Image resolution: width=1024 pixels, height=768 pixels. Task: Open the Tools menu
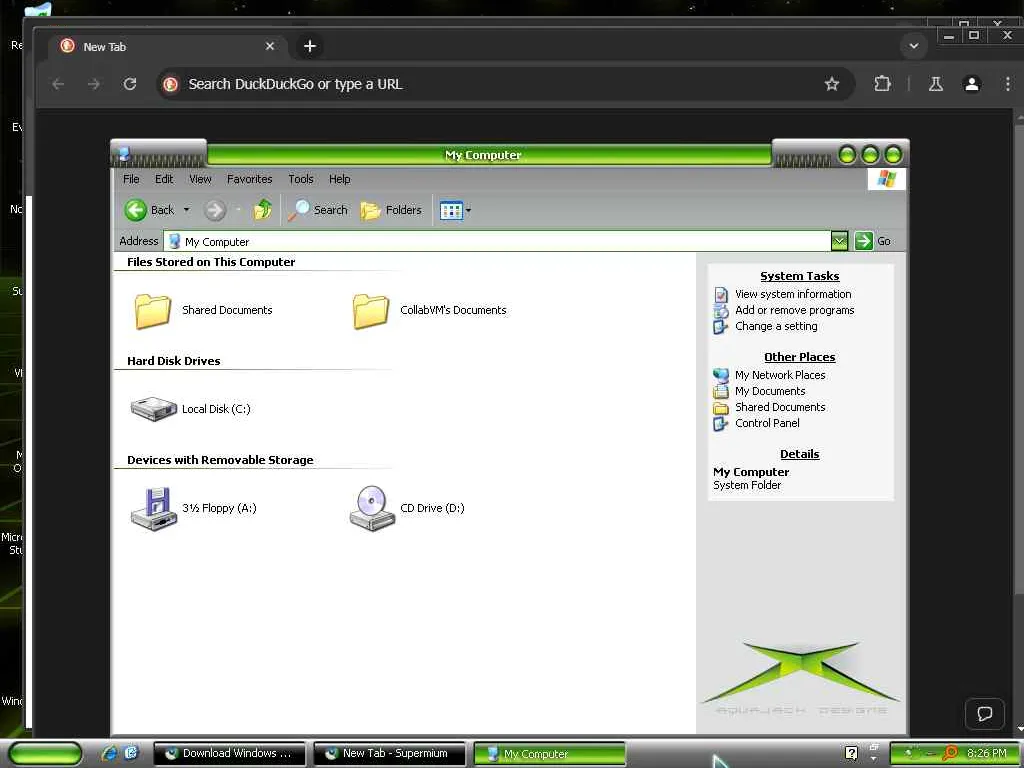pos(301,179)
